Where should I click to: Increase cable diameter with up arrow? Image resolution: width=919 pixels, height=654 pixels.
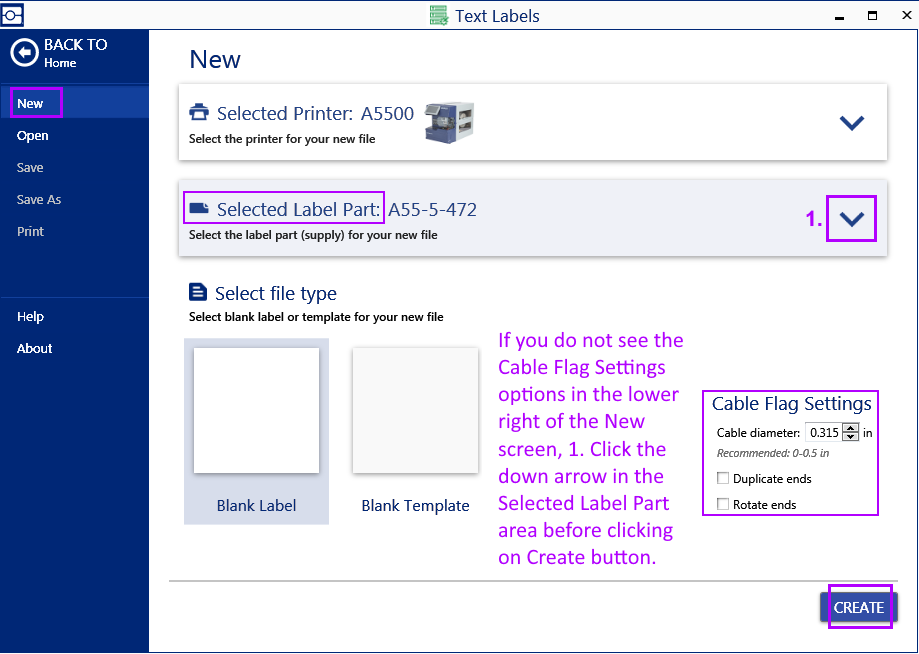(851, 428)
